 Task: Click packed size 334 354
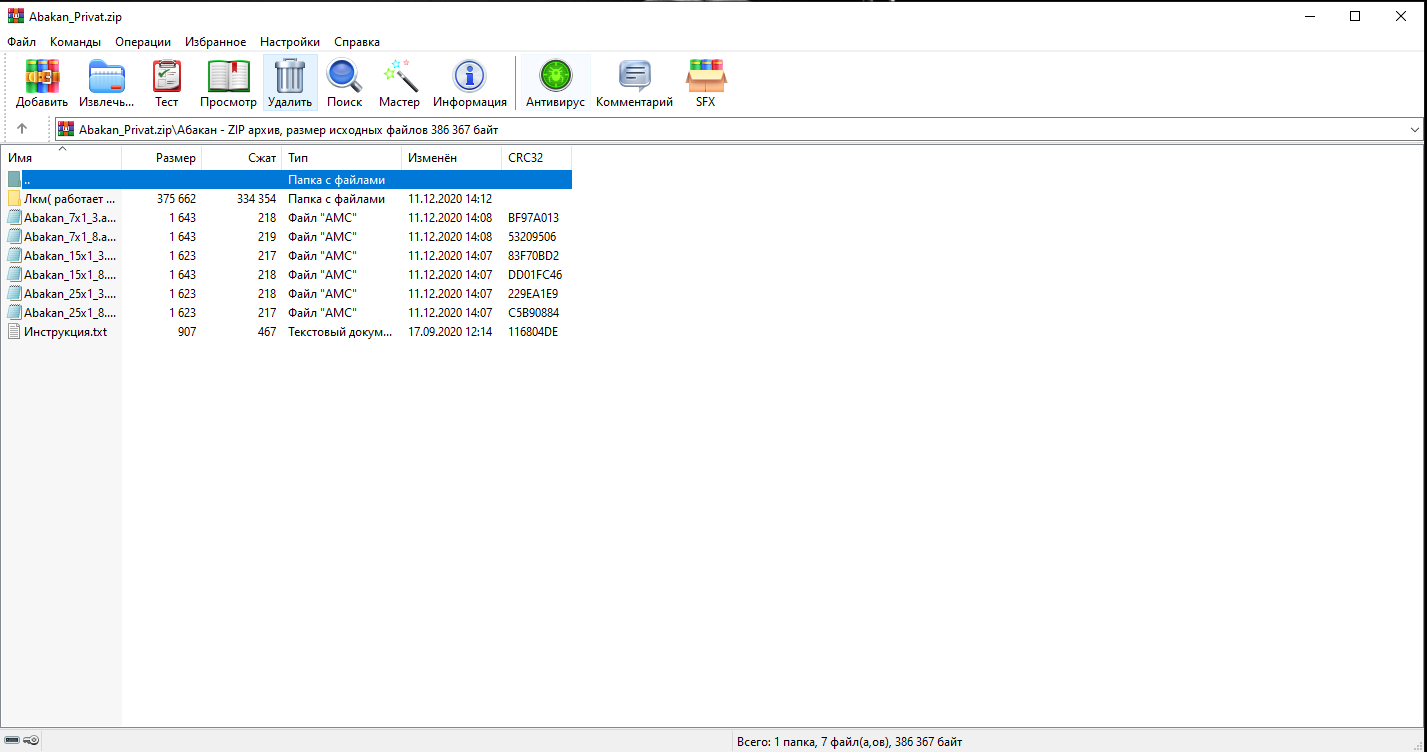[x=256, y=199]
